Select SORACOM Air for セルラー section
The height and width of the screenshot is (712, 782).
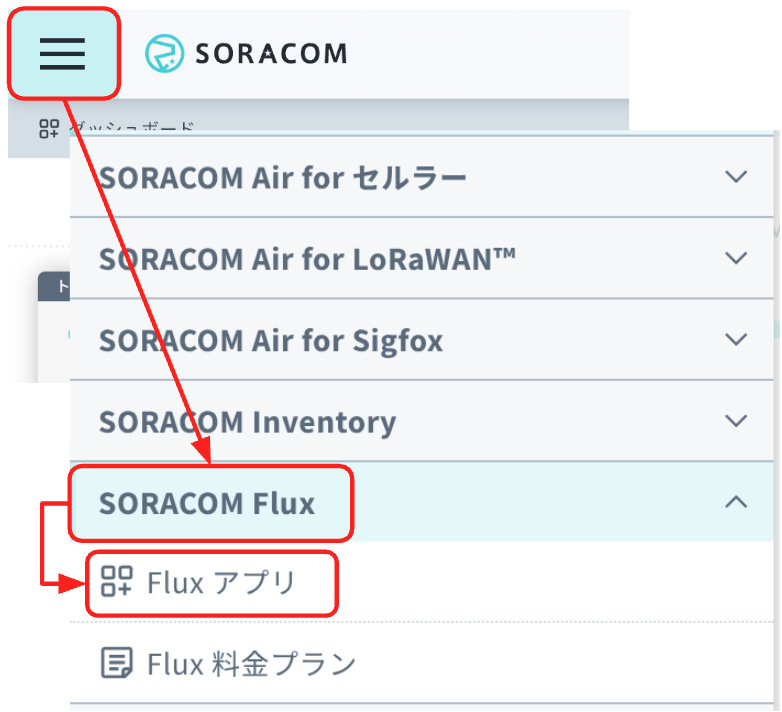coord(421,177)
